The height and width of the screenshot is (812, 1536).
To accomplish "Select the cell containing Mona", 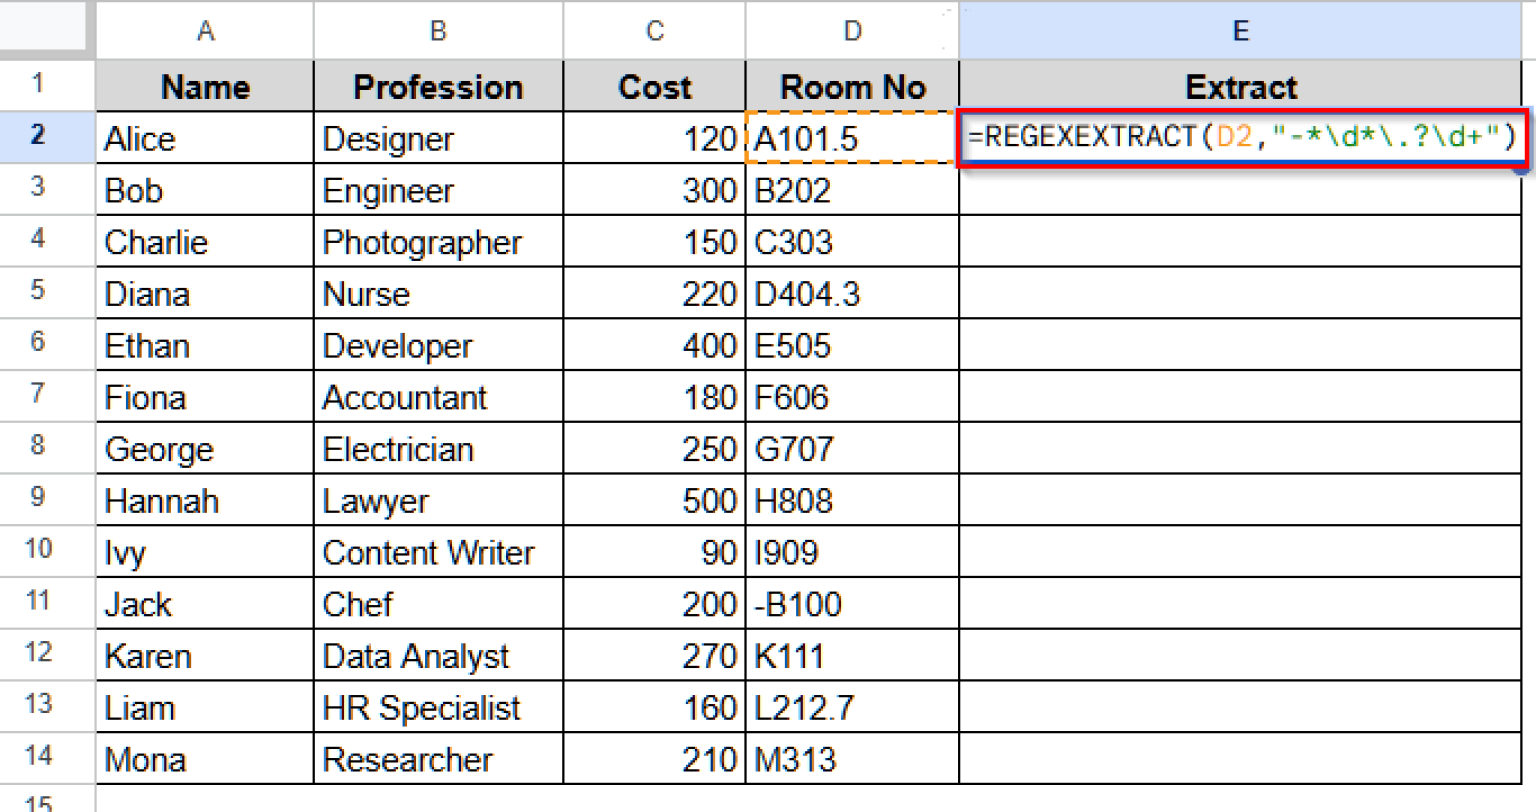I will (x=204, y=759).
